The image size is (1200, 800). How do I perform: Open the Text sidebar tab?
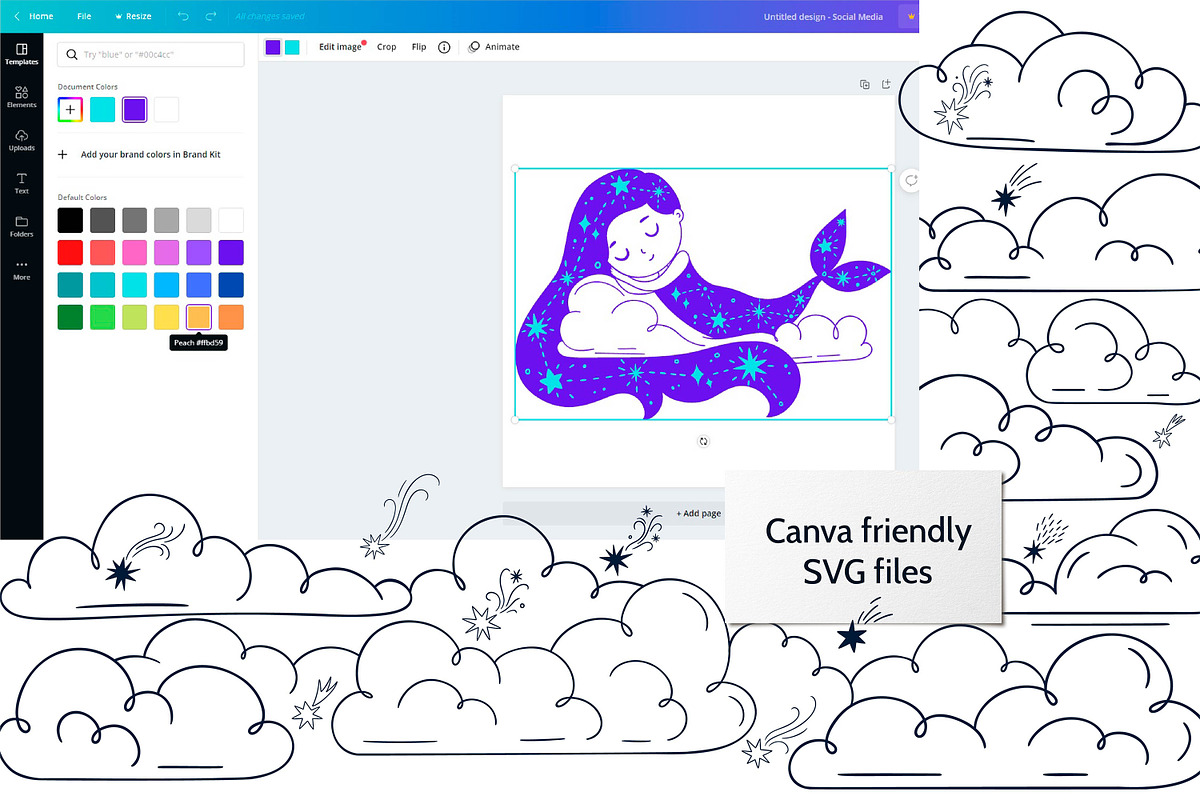pyautogui.click(x=21, y=183)
